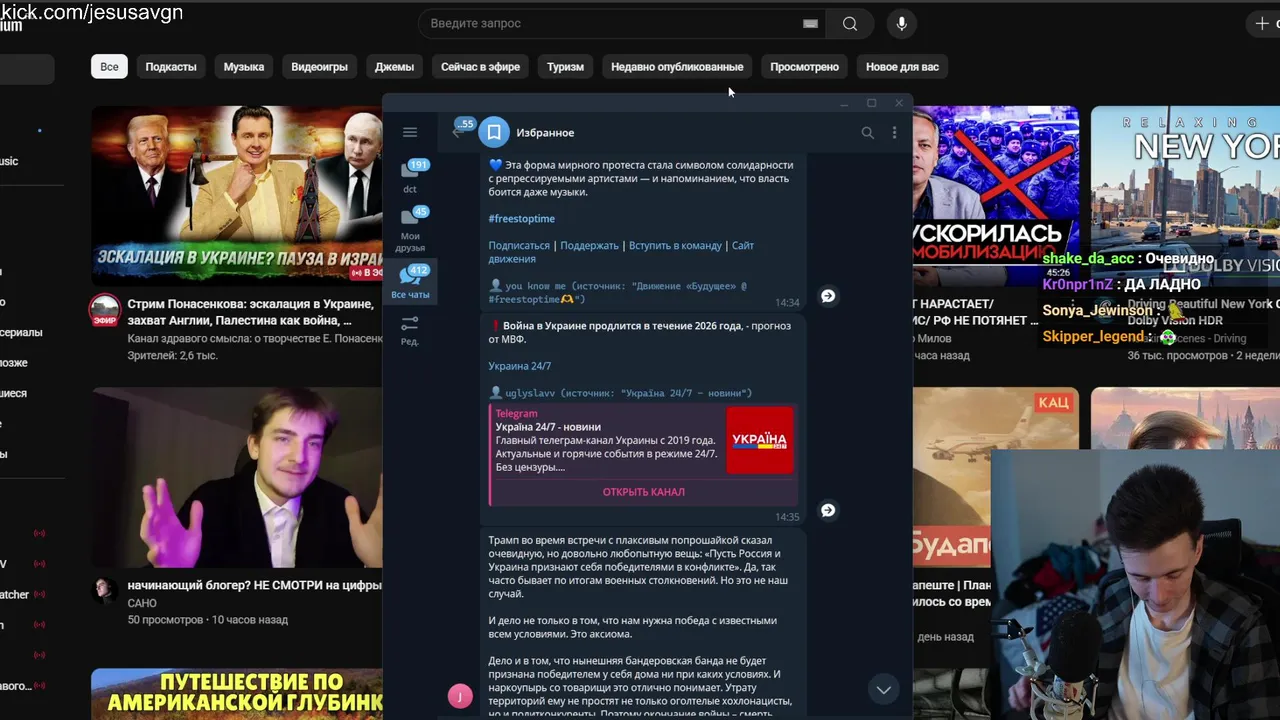
Task: Forward the freestoptime message
Action: (x=828, y=296)
